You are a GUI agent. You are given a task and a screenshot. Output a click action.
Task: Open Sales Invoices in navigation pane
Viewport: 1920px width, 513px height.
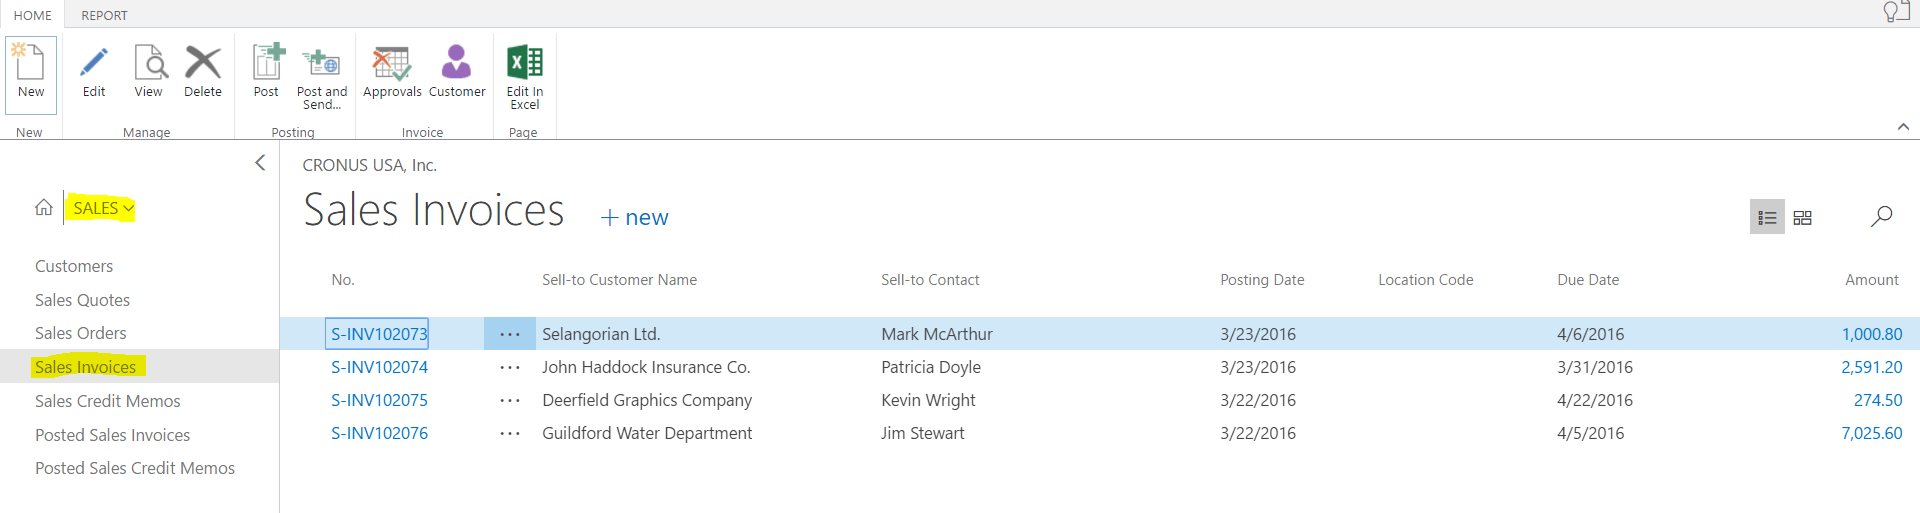pyautogui.click(x=86, y=367)
